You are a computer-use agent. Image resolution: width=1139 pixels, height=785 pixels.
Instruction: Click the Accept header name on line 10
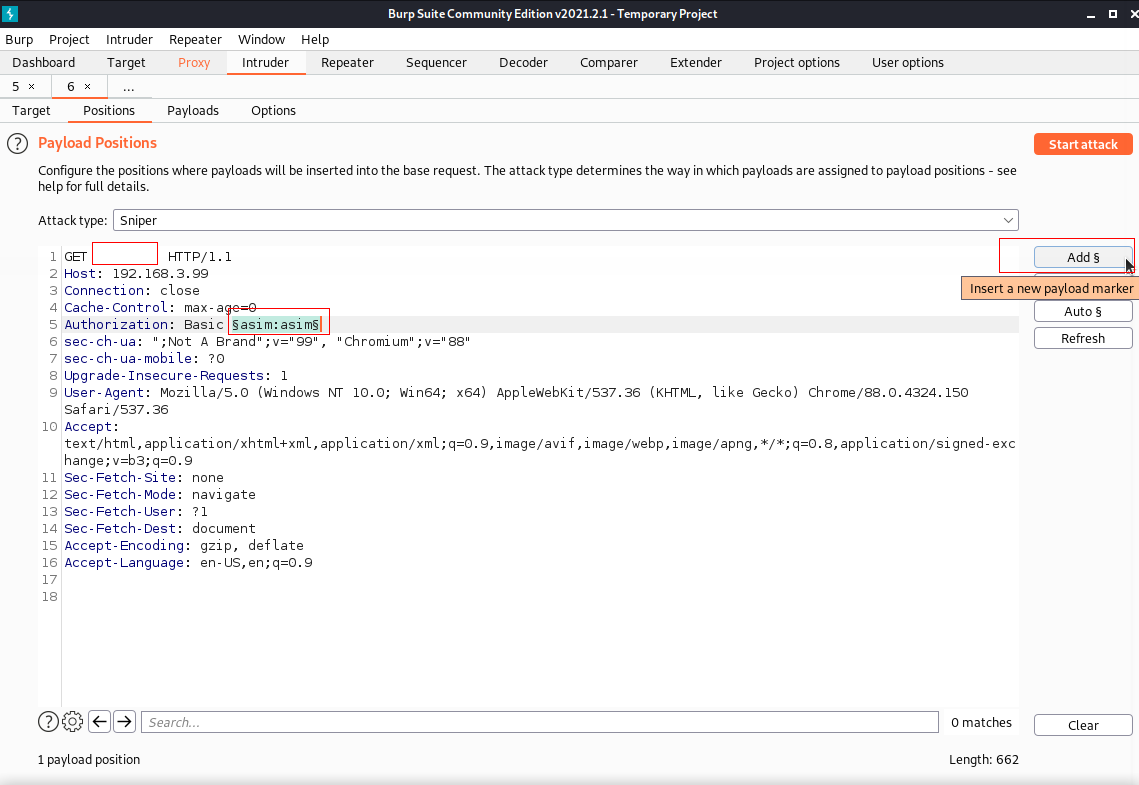click(x=92, y=426)
